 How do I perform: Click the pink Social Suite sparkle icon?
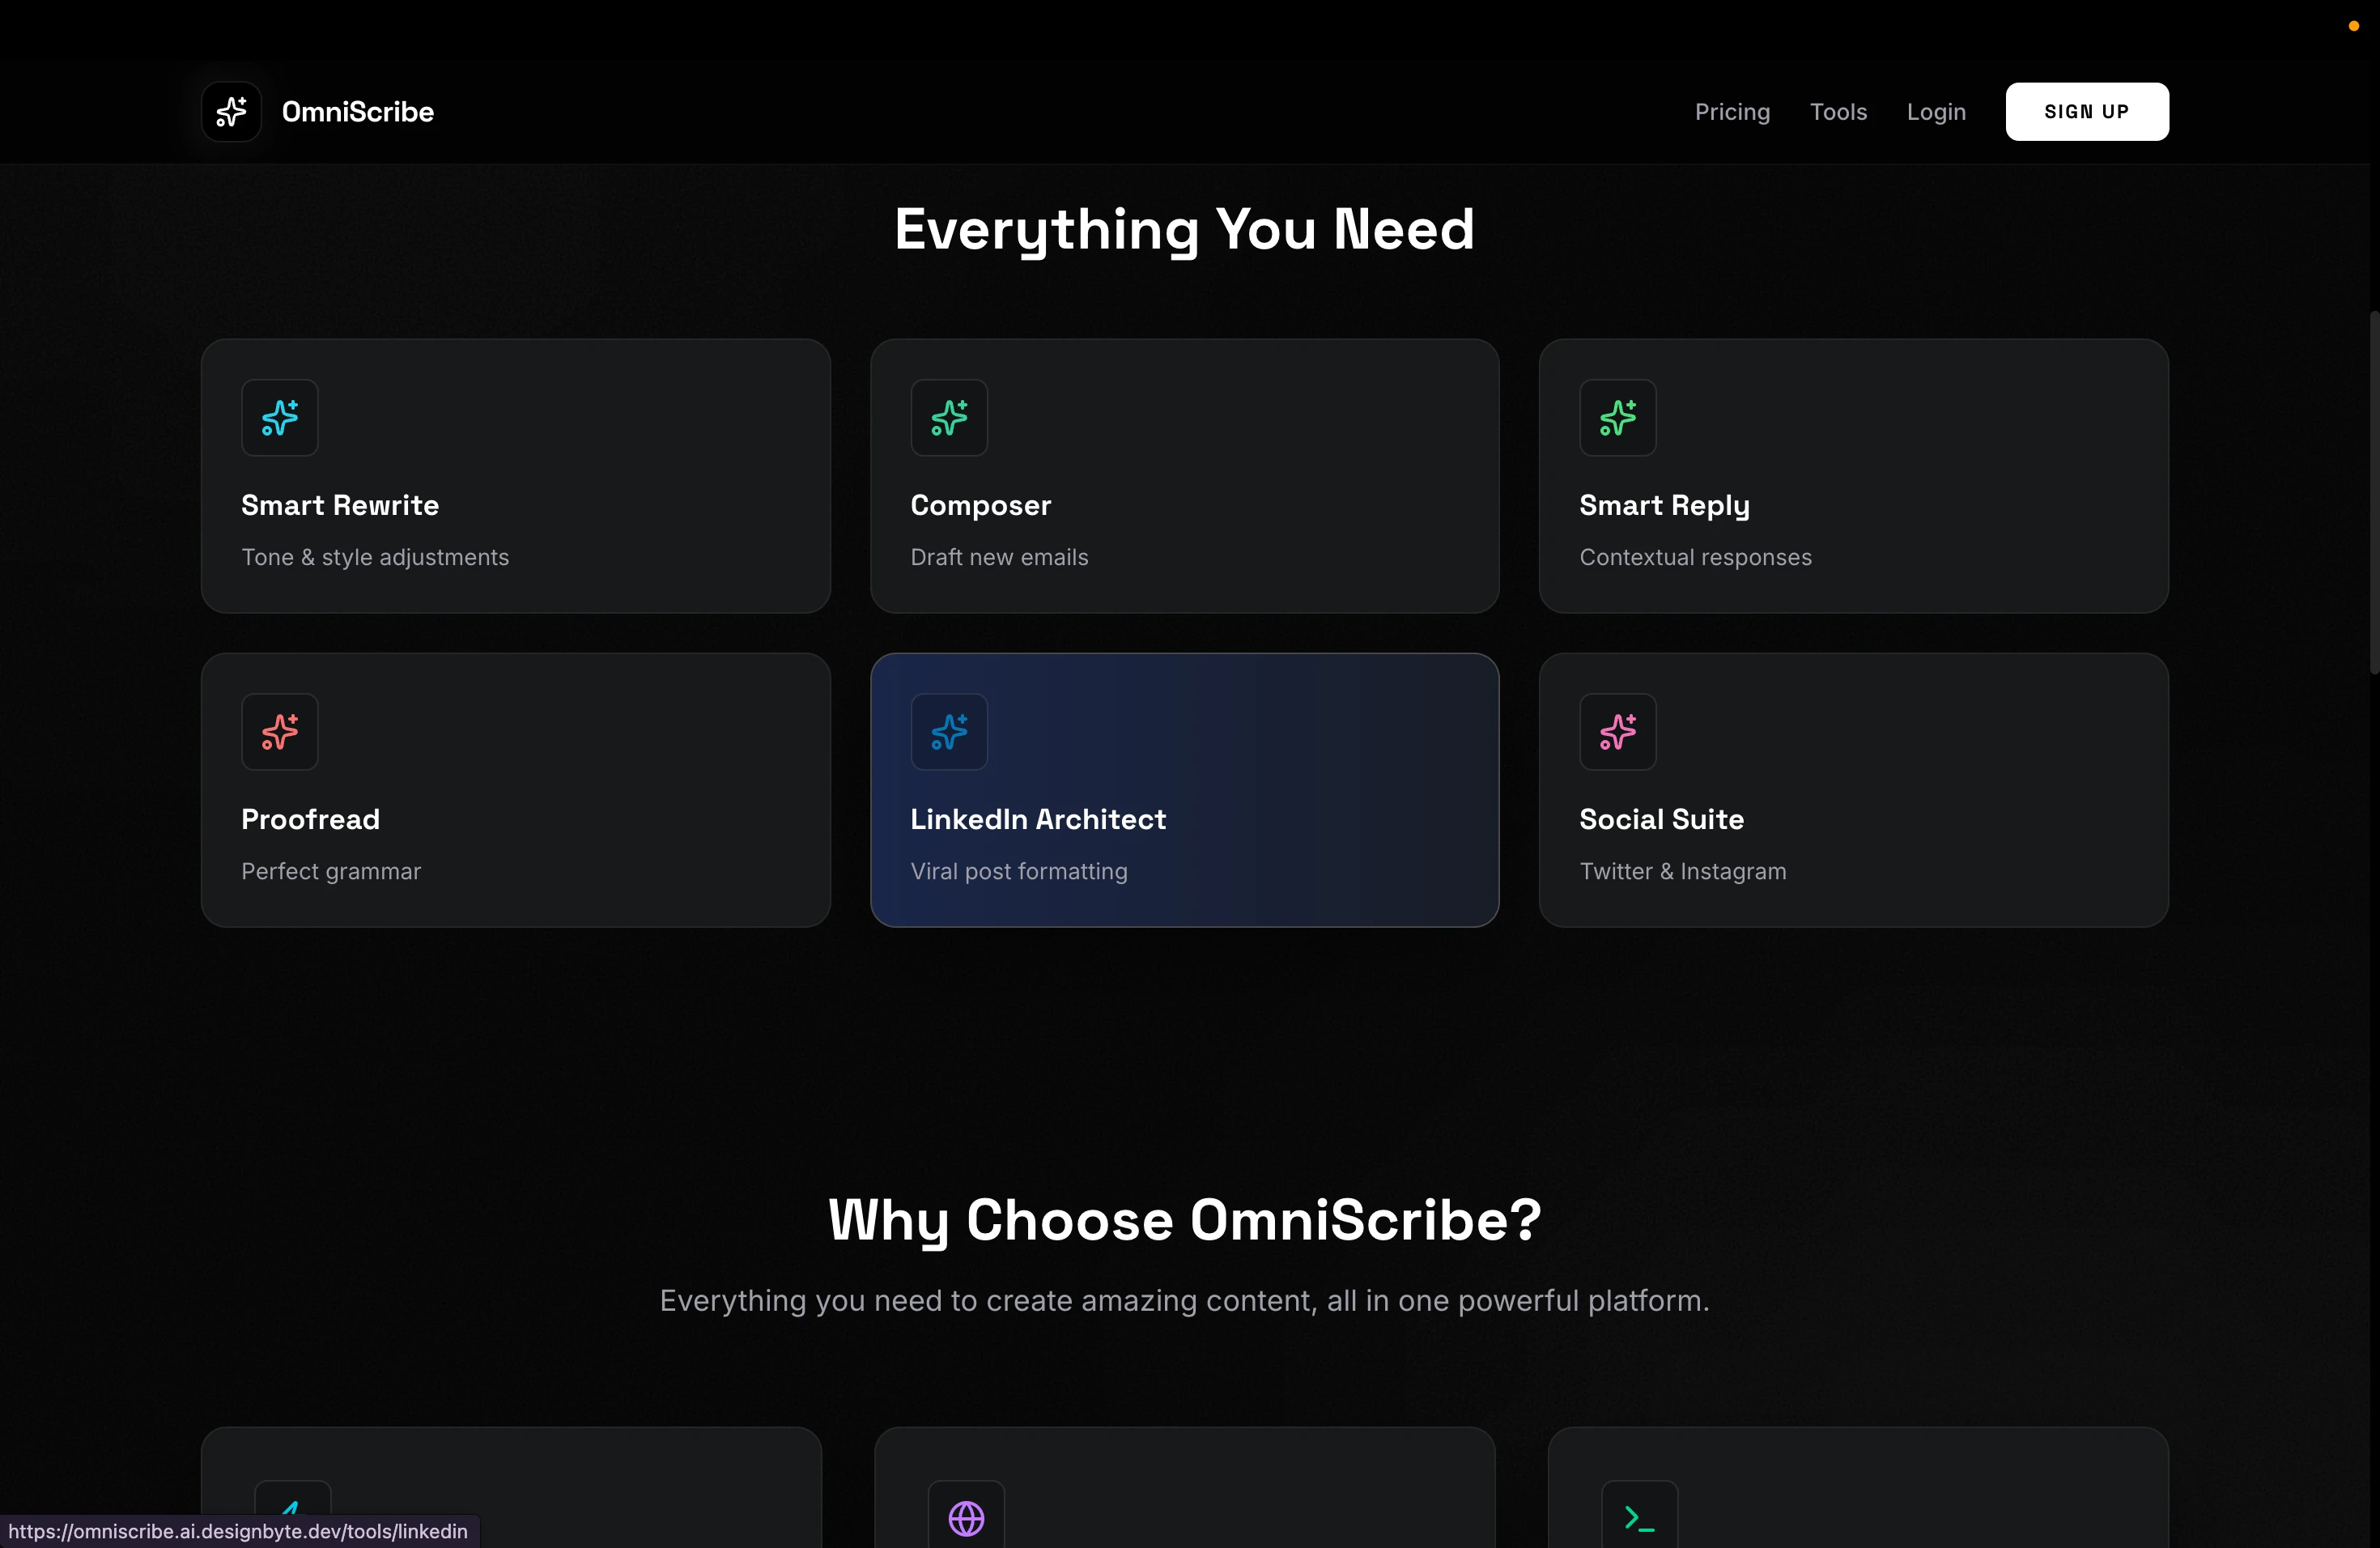(x=1617, y=732)
